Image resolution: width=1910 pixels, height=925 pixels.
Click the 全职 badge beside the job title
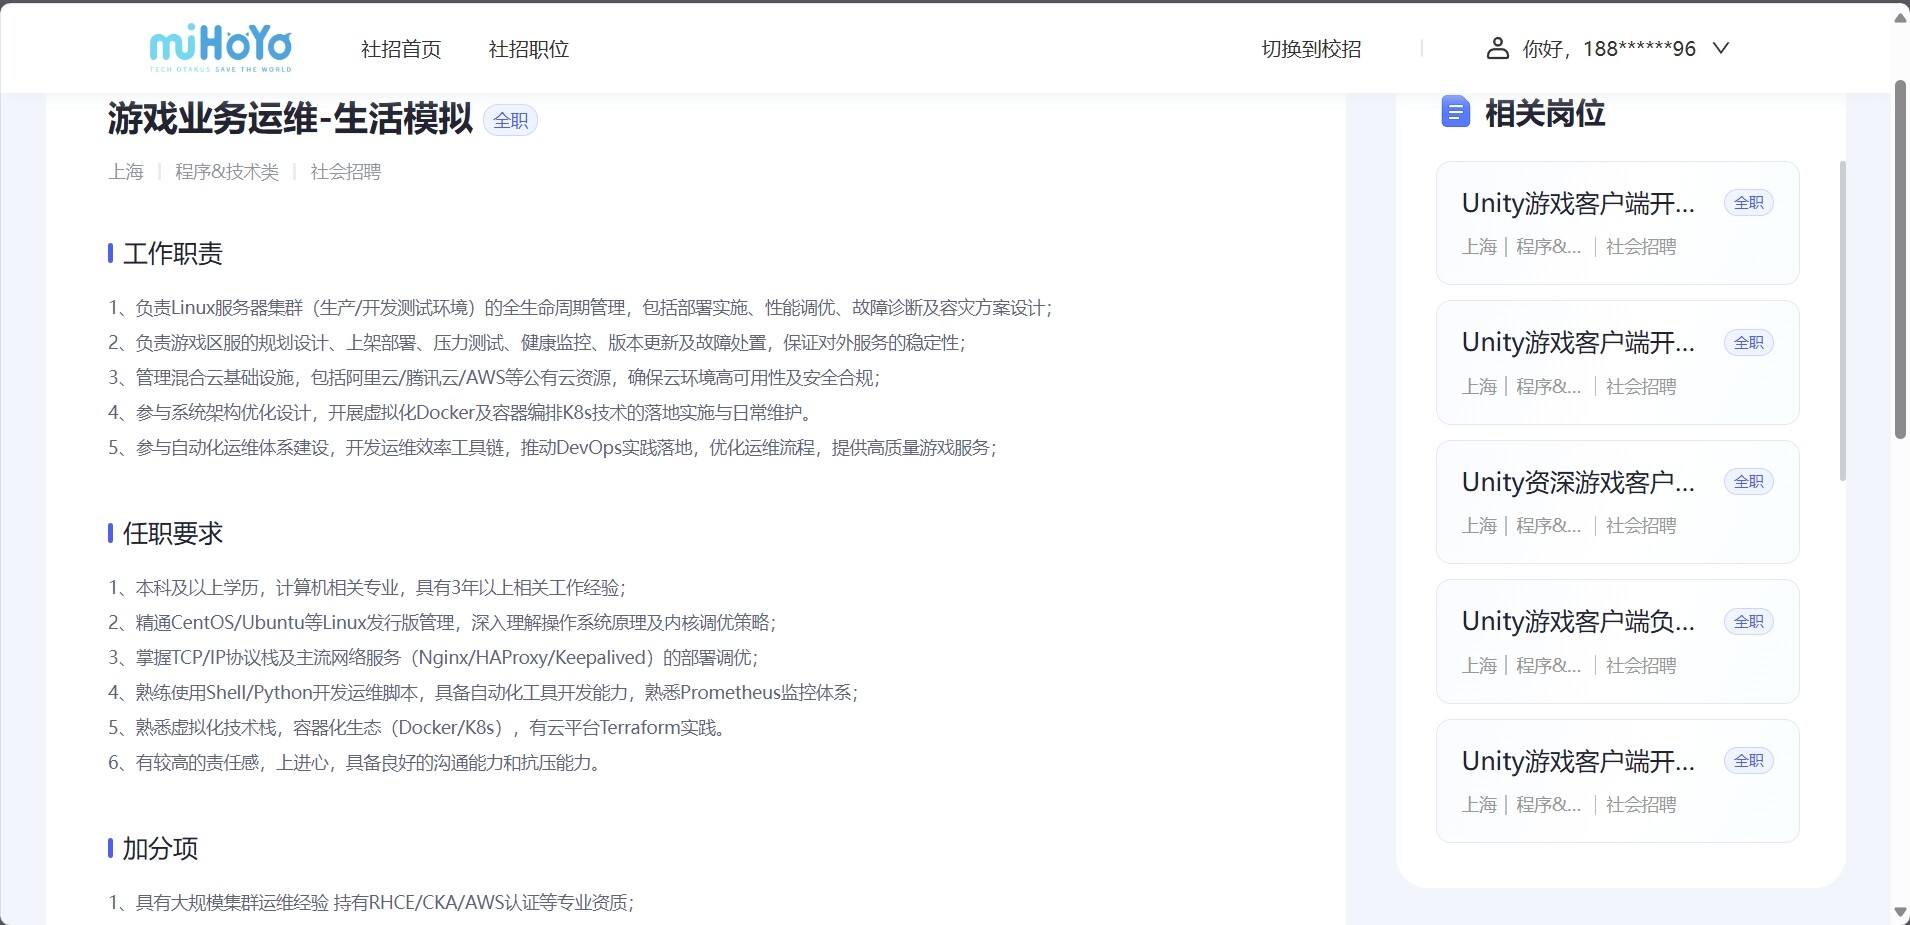[x=510, y=120]
